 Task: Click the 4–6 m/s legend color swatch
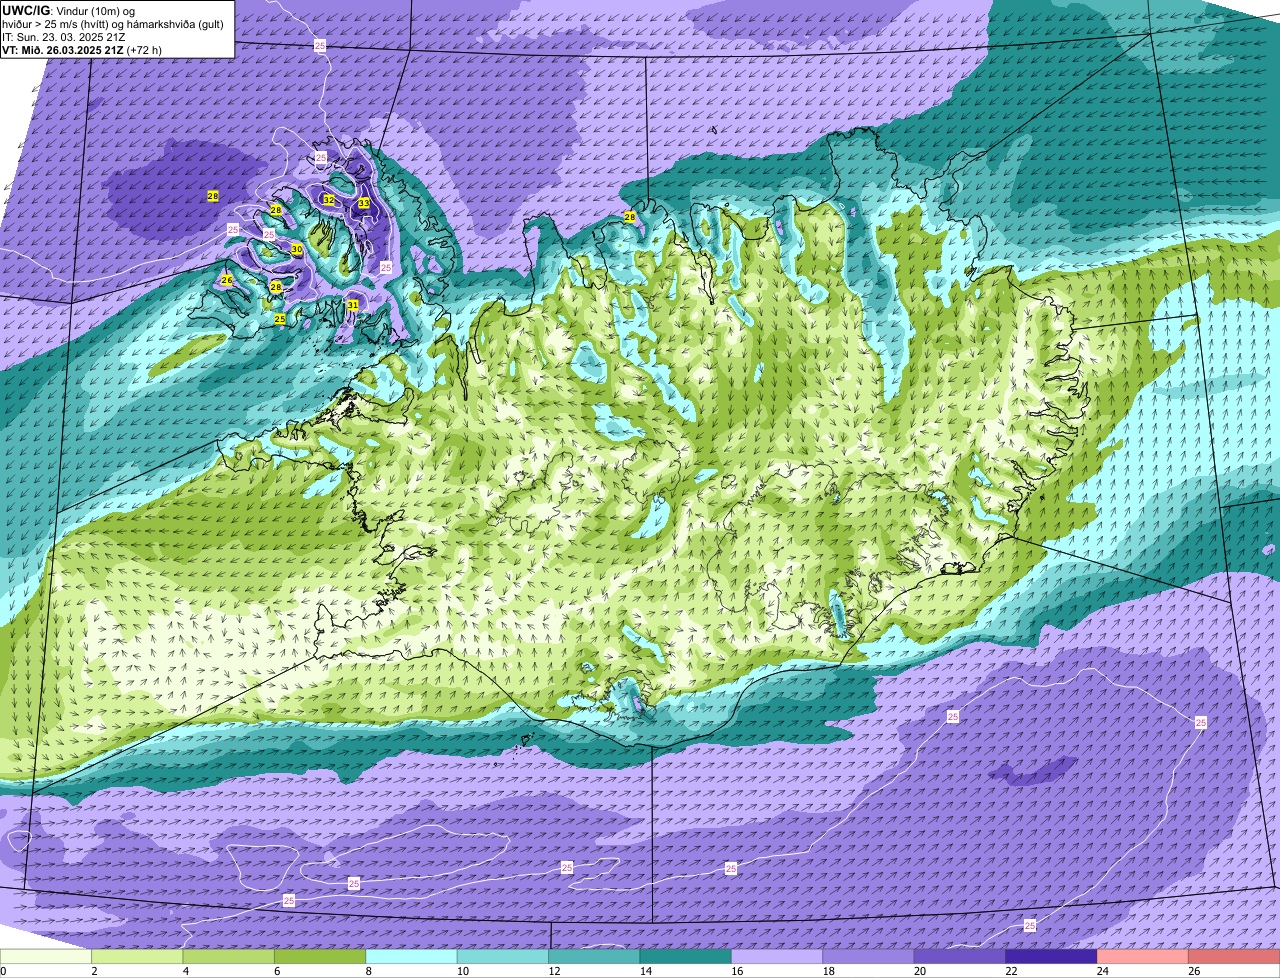229,957
